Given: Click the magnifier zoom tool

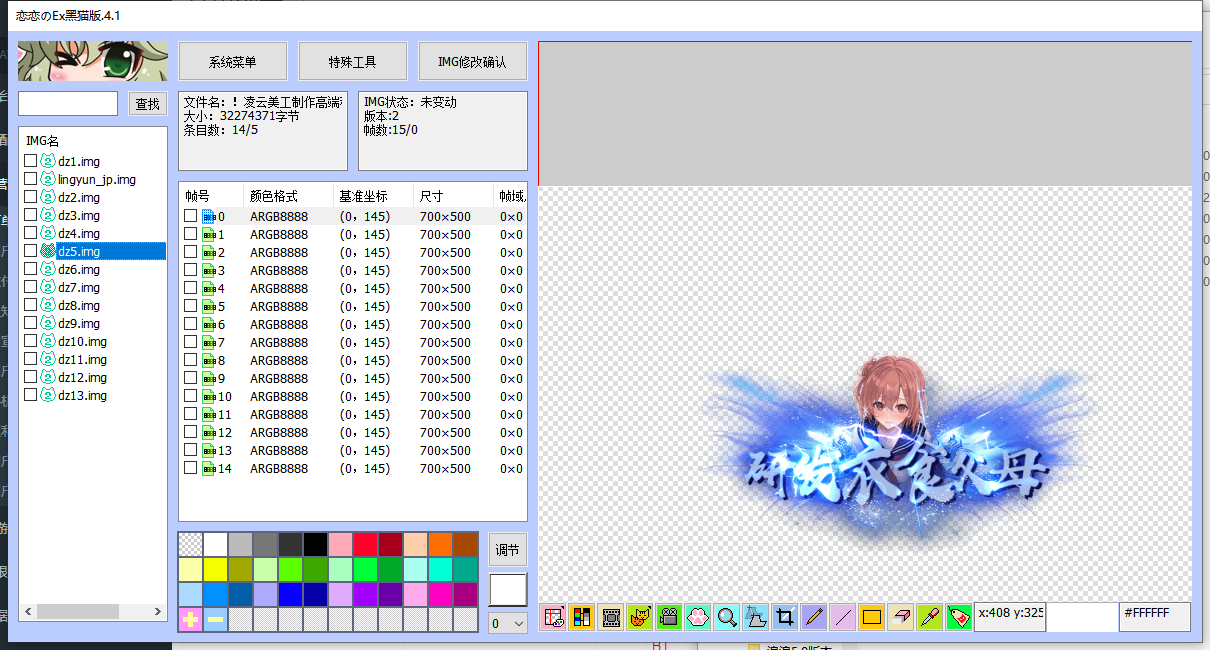Looking at the screenshot, I should (x=727, y=617).
